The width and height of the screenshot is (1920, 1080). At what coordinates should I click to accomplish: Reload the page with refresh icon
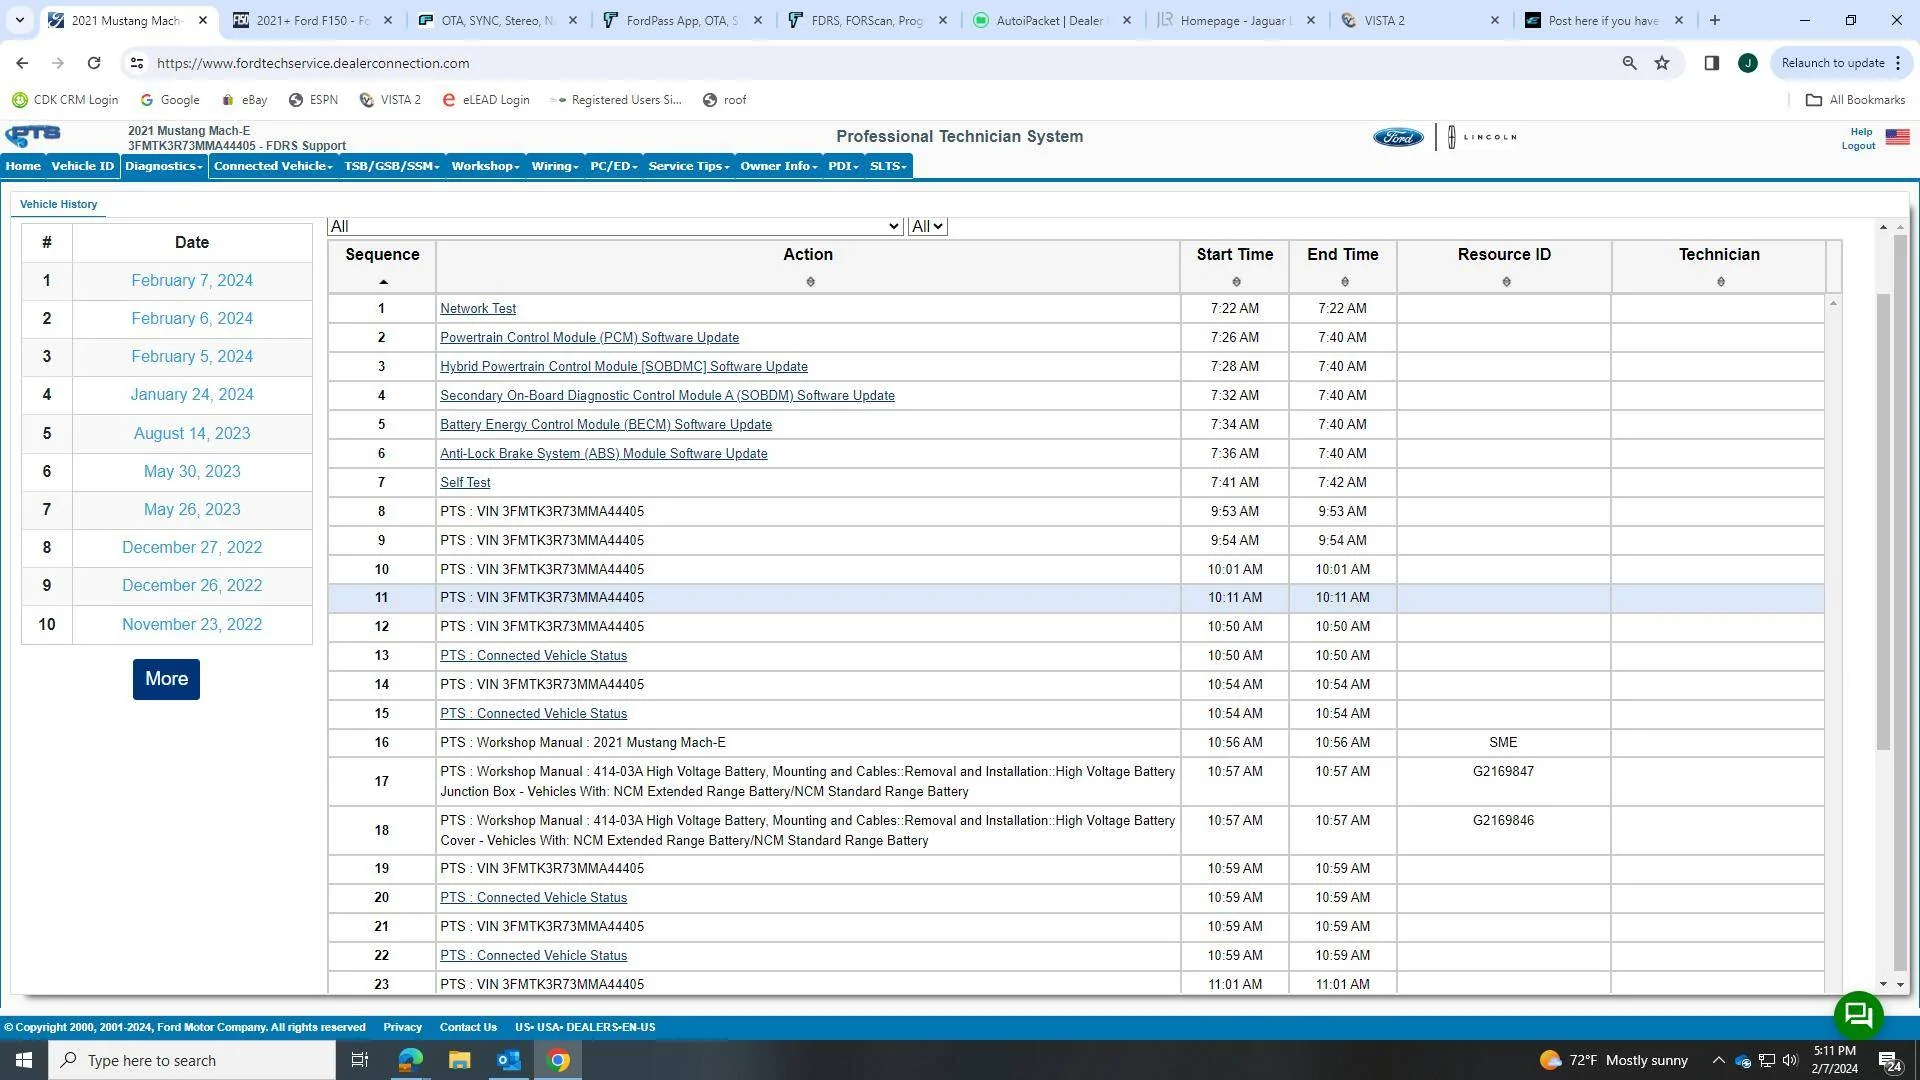94,63
